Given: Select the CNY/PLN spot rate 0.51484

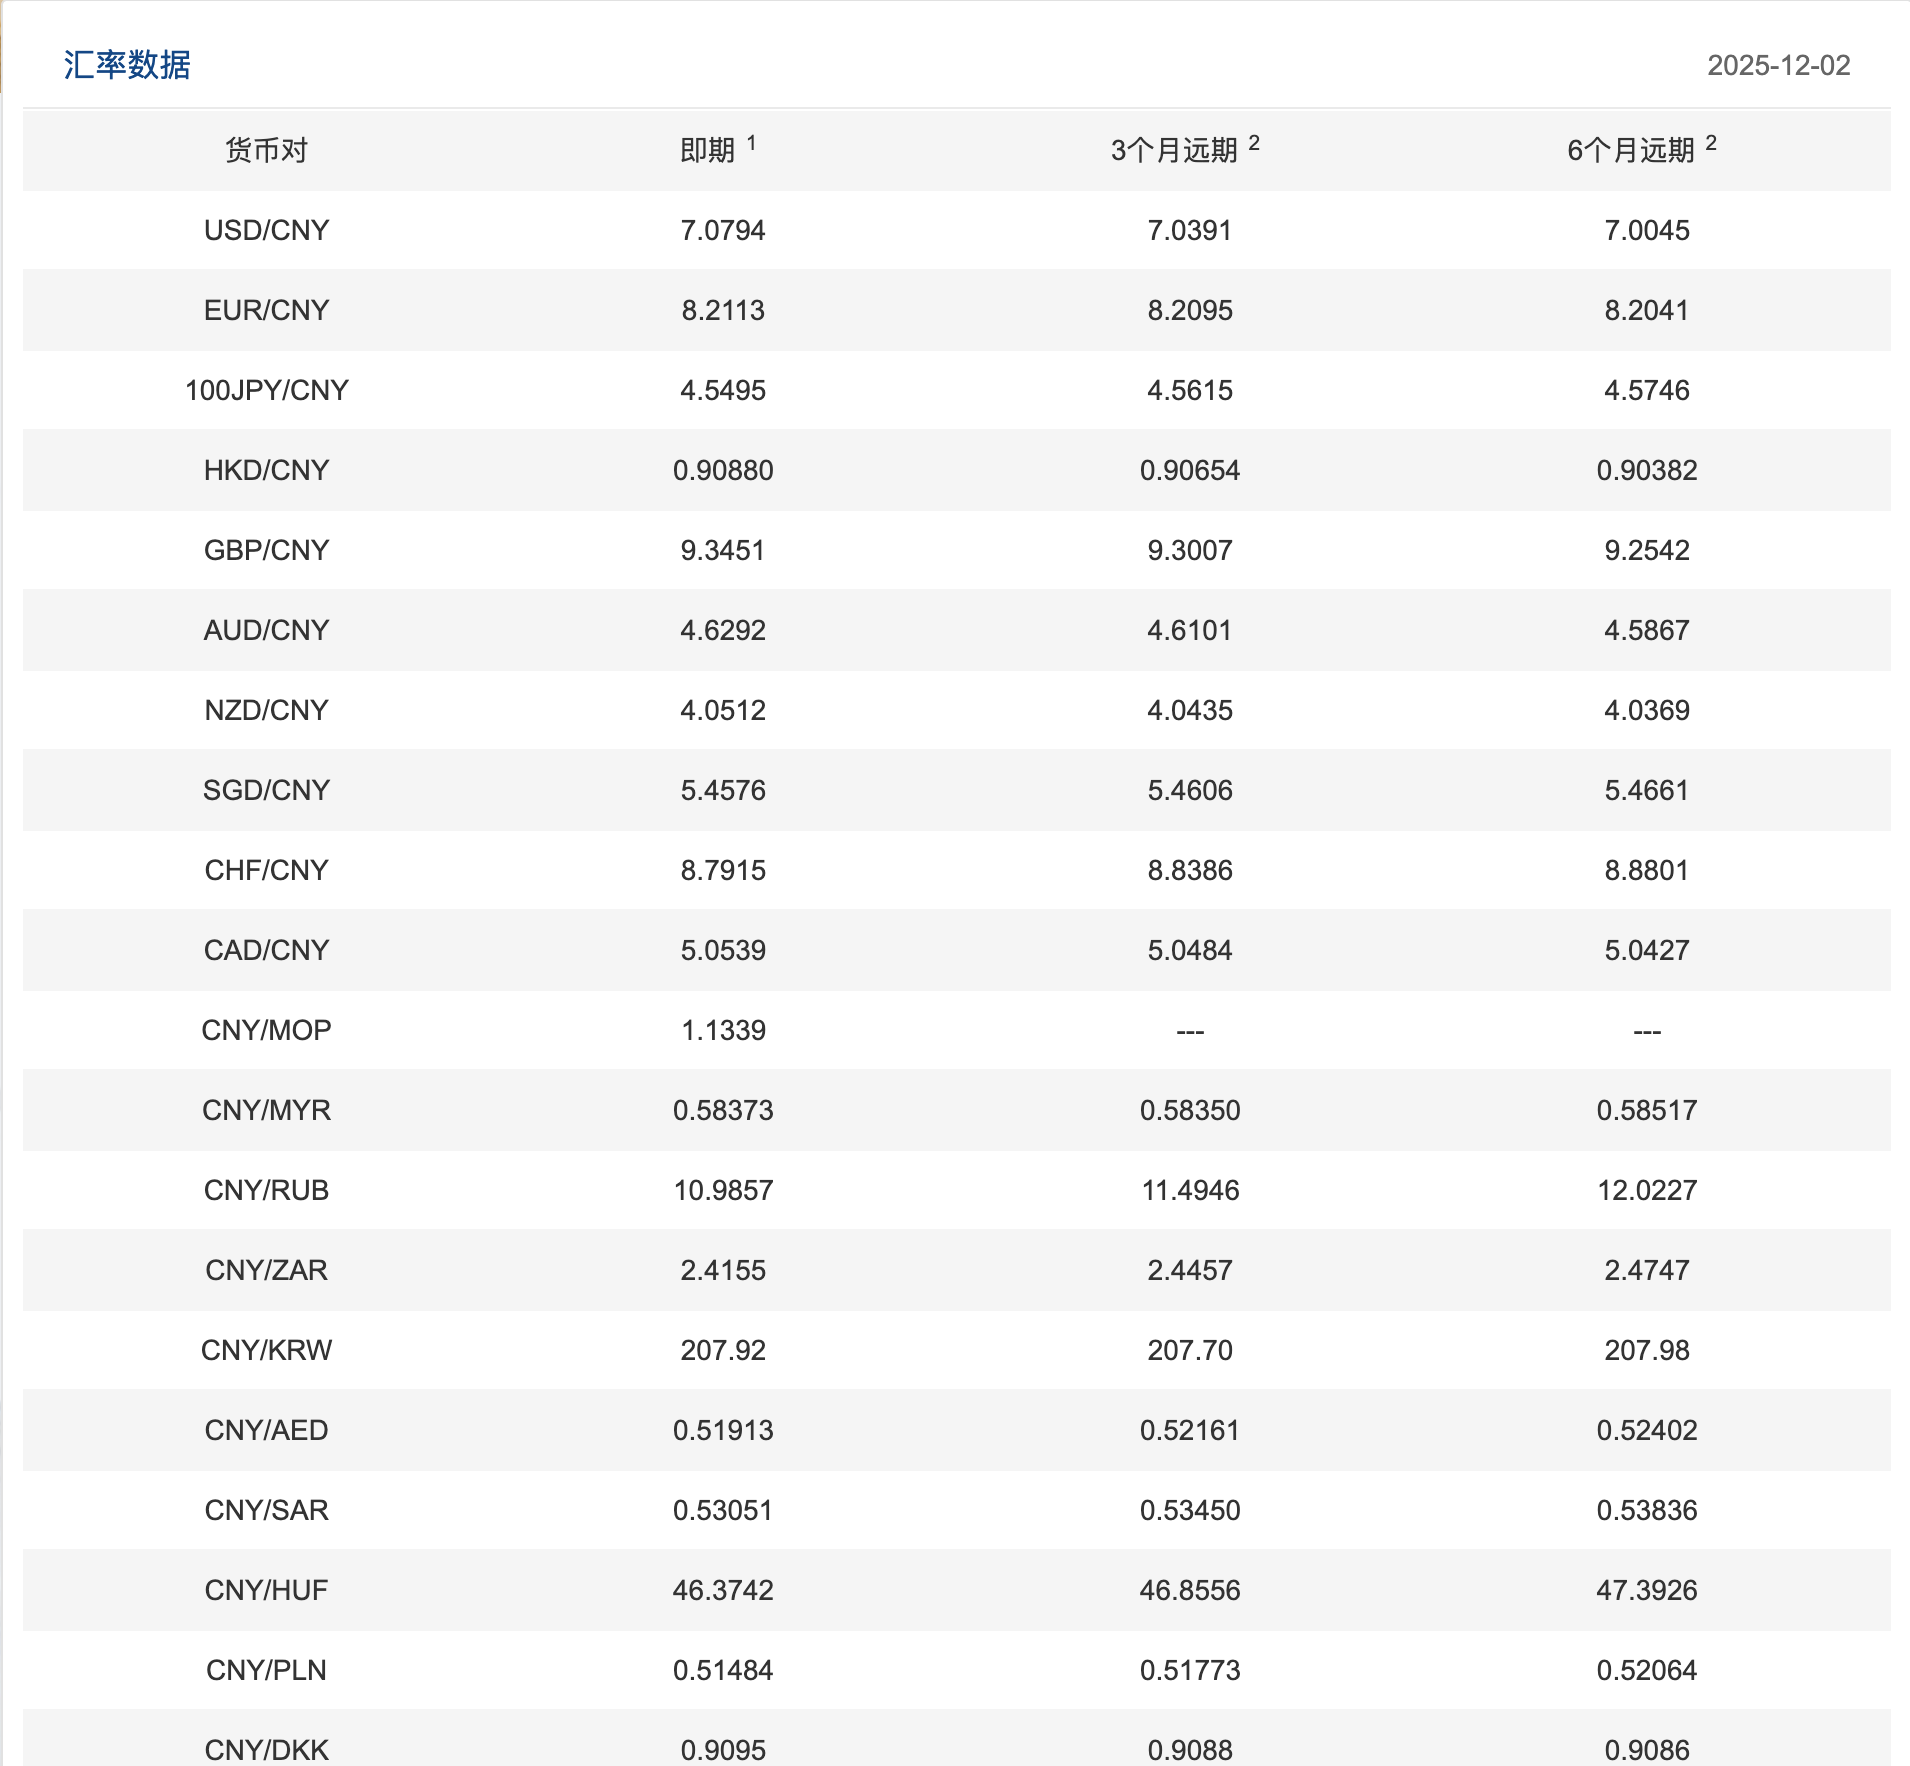Looking at the screenshot, I should pos(722,1670).
